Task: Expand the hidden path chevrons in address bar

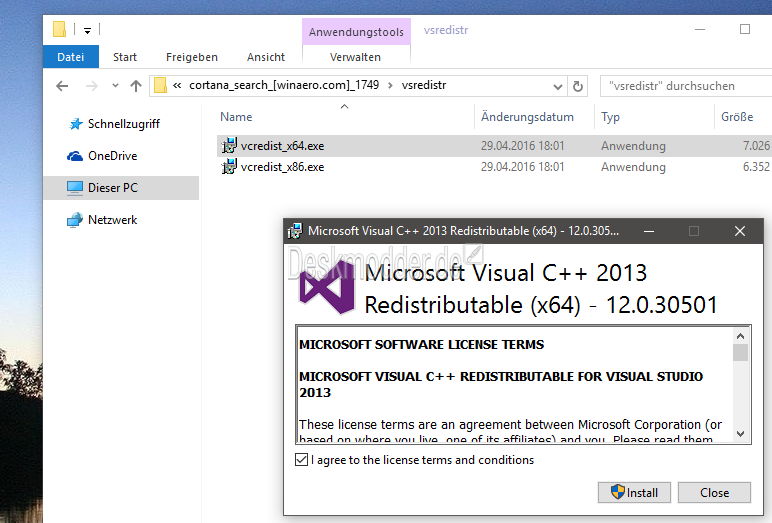Action: coord(177,86)
